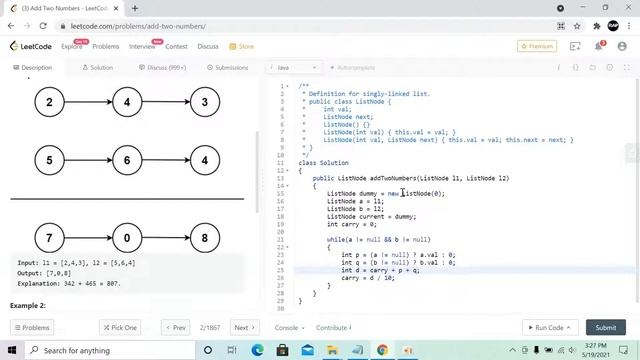Open the Store link
The height and width of the screenshot is (360, 640).
[x=242, y=47]
